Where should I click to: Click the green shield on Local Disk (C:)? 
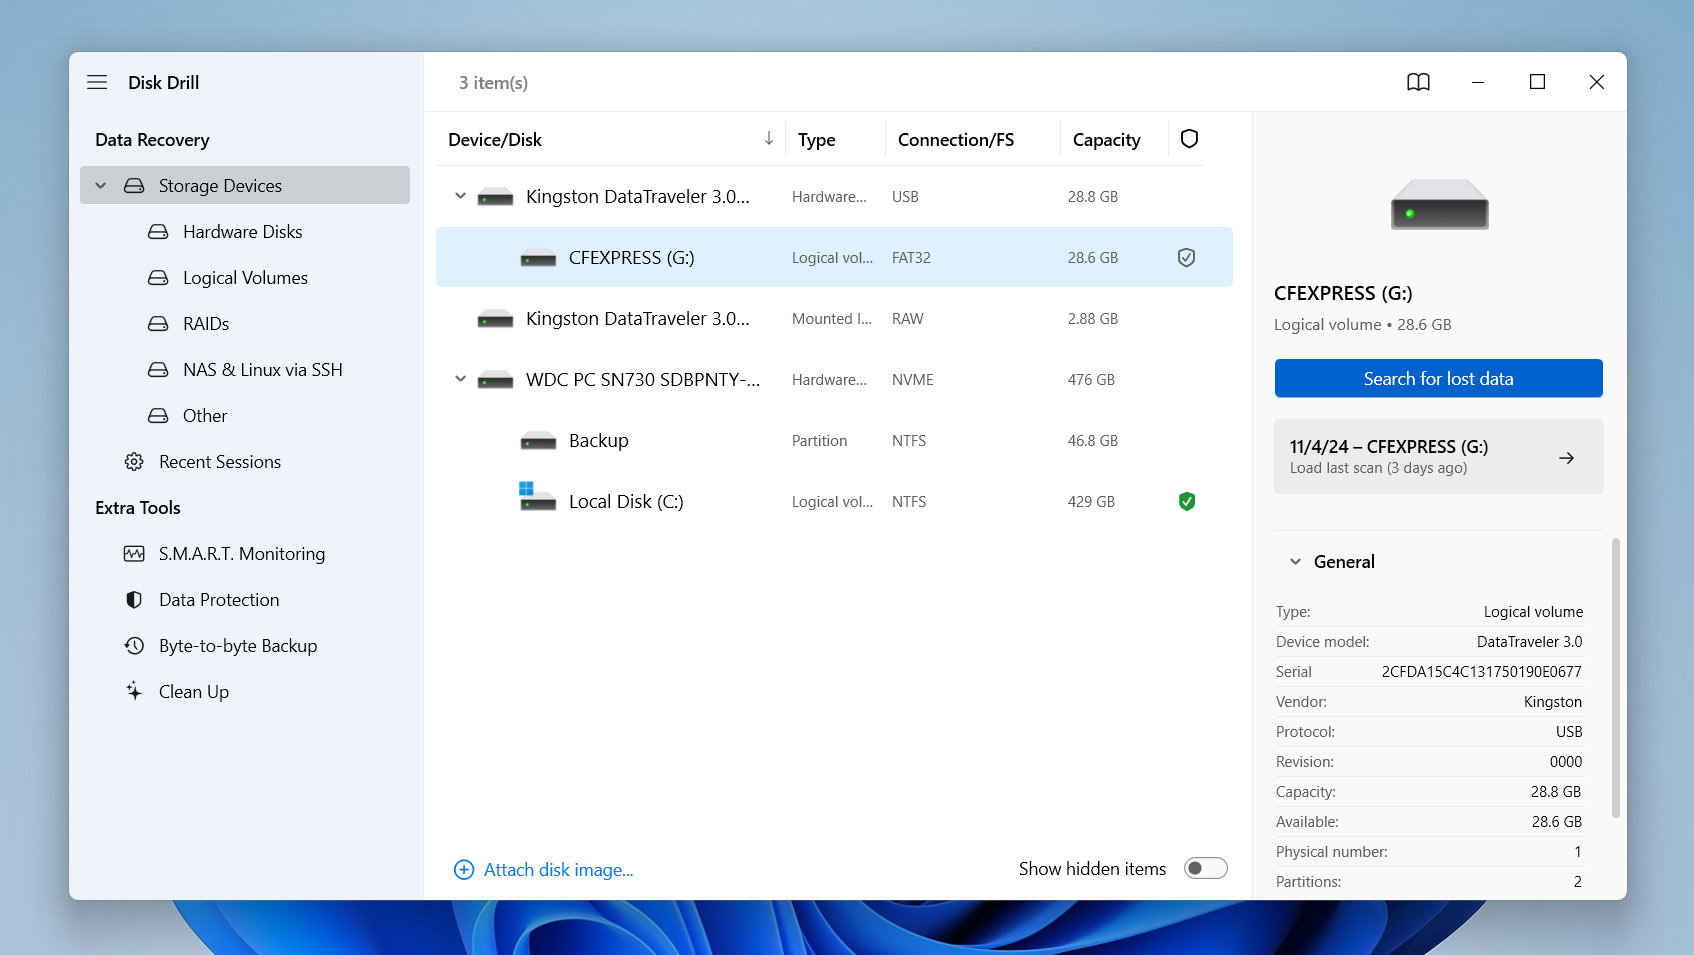click(x=1187, y=501)
